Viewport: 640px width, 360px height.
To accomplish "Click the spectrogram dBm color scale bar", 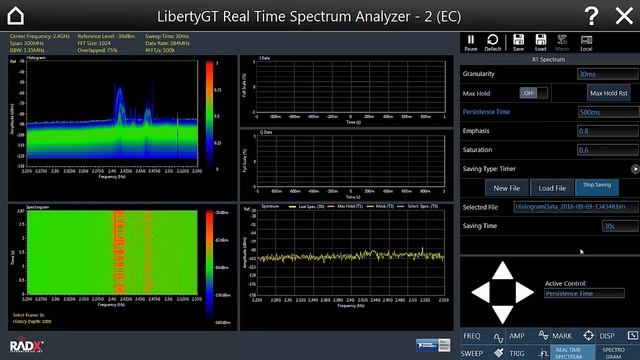I will pyautogui.click(x=209, y=266).
